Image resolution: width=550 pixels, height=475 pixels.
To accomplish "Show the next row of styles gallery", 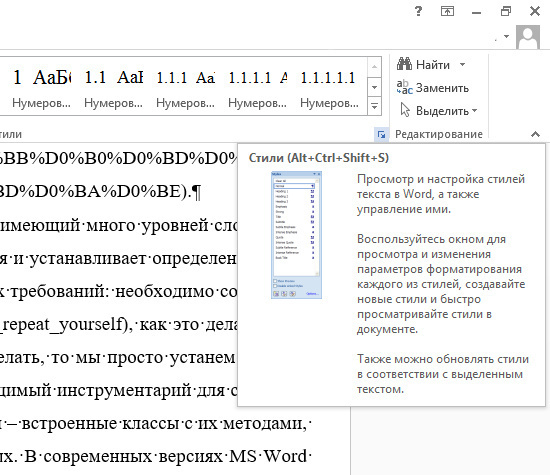I will click(x=374, y=87).
